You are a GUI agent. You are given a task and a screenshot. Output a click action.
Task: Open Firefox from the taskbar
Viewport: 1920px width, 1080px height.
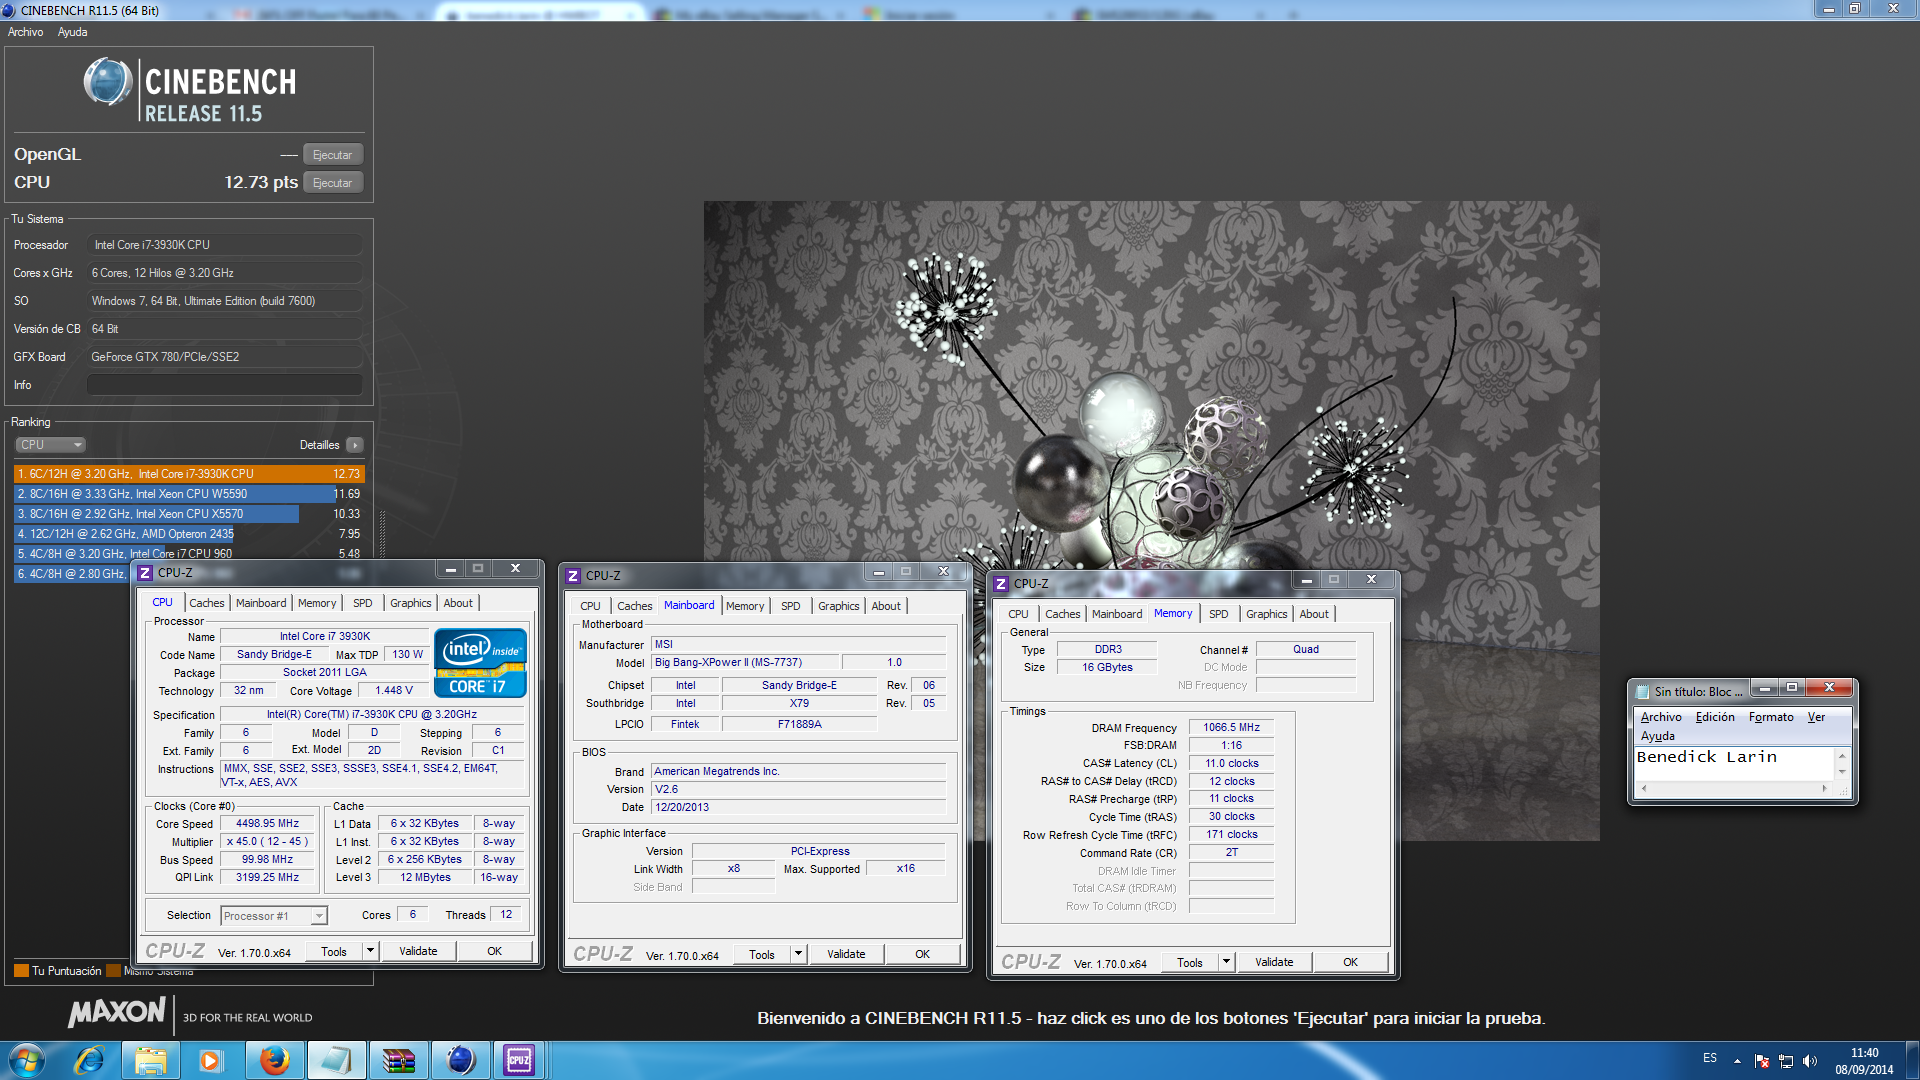(x=274, y=1060)
